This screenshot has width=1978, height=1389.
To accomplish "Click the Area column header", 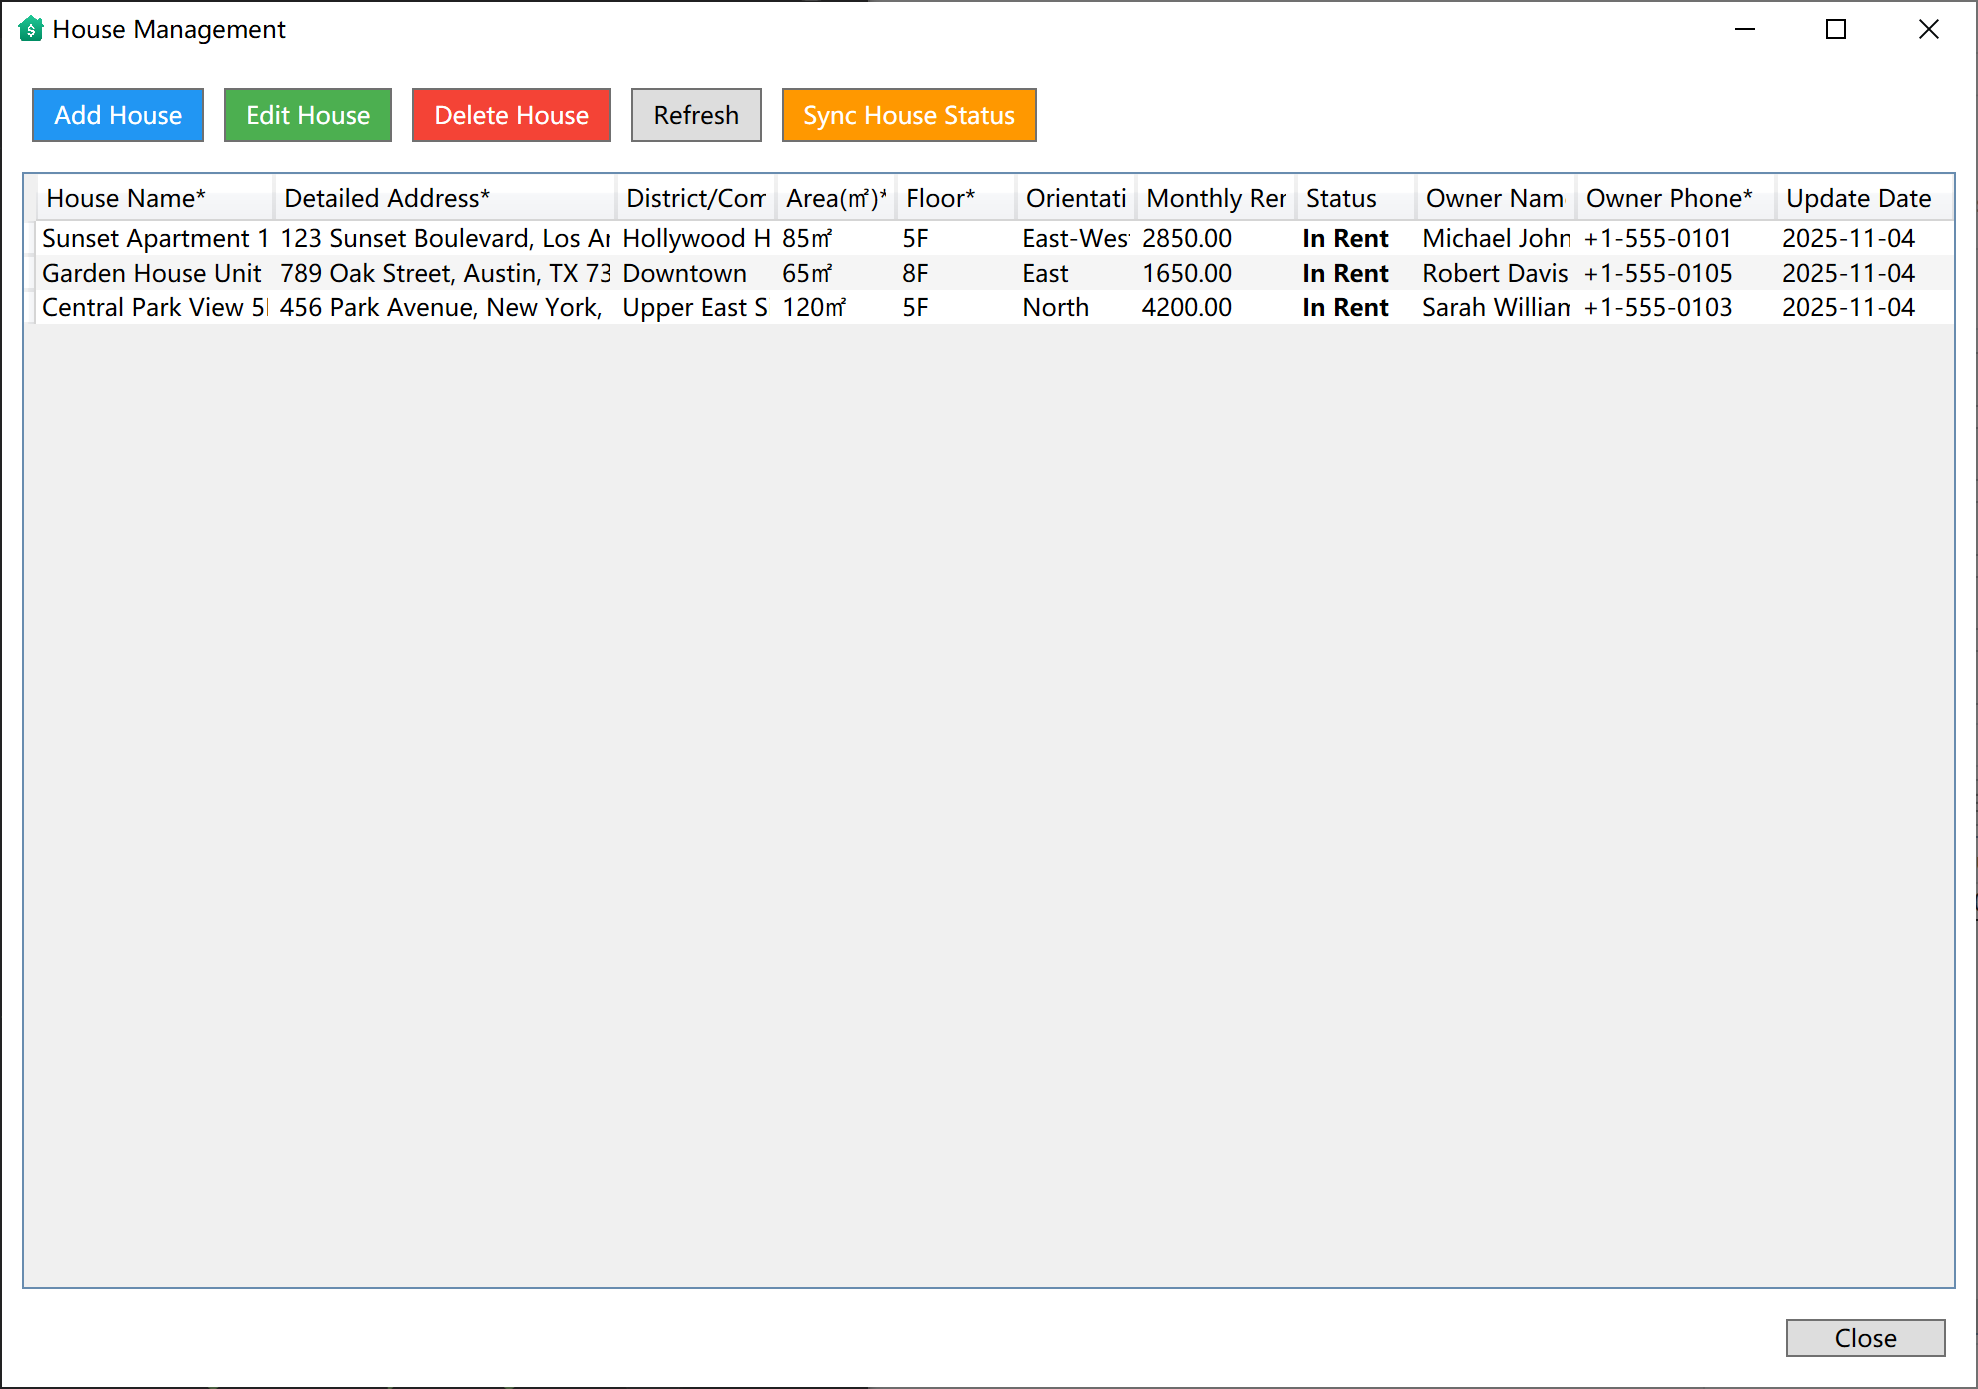I will tap(833, 197).
